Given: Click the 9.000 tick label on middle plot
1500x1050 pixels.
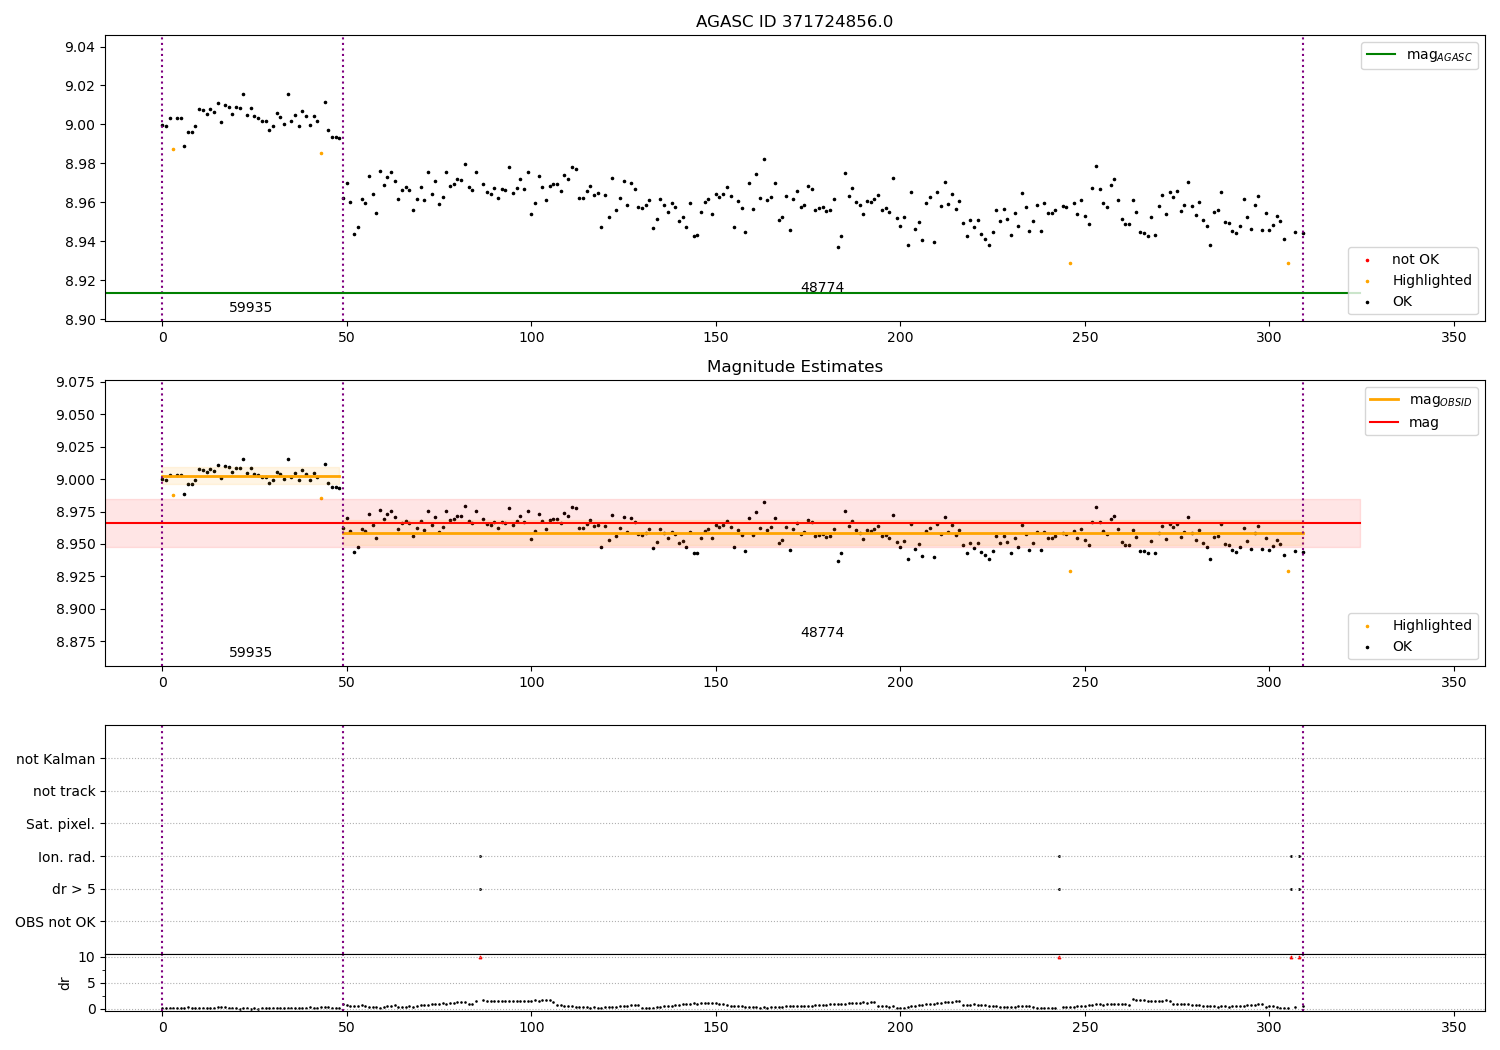Looking at the screenshot, I should tap(75, 480).
